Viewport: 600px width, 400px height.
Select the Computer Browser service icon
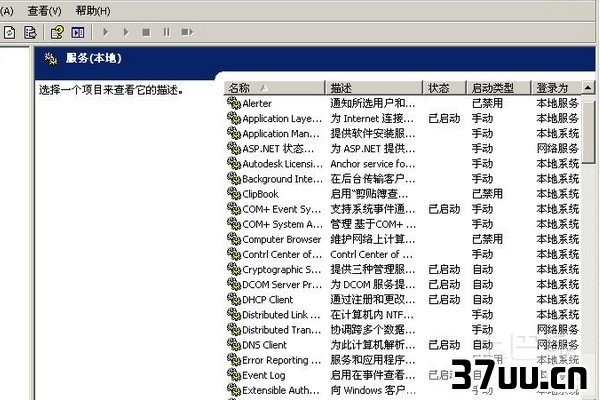(234, 239)
